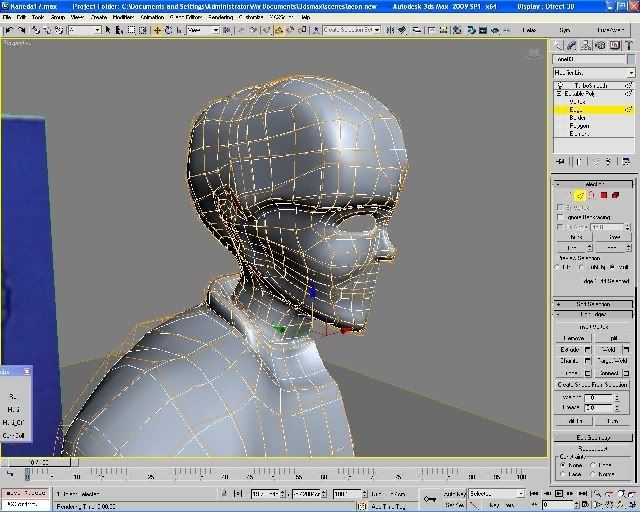
Task: Toggle the Ignore Backfacing checkbox
Action: coord(561,217)
